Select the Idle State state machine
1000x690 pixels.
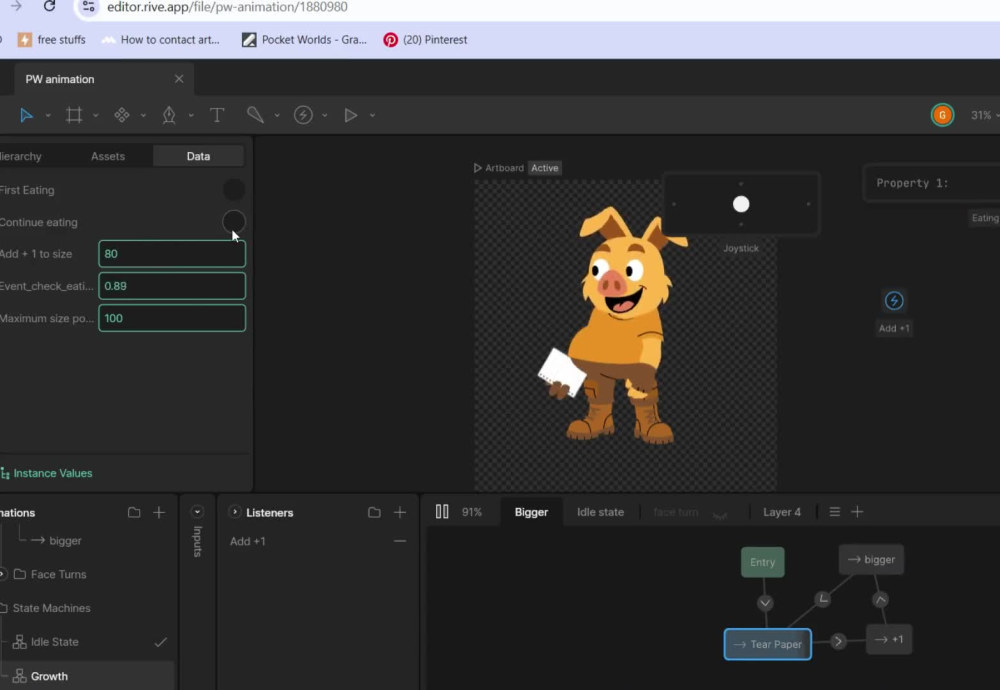55,642
